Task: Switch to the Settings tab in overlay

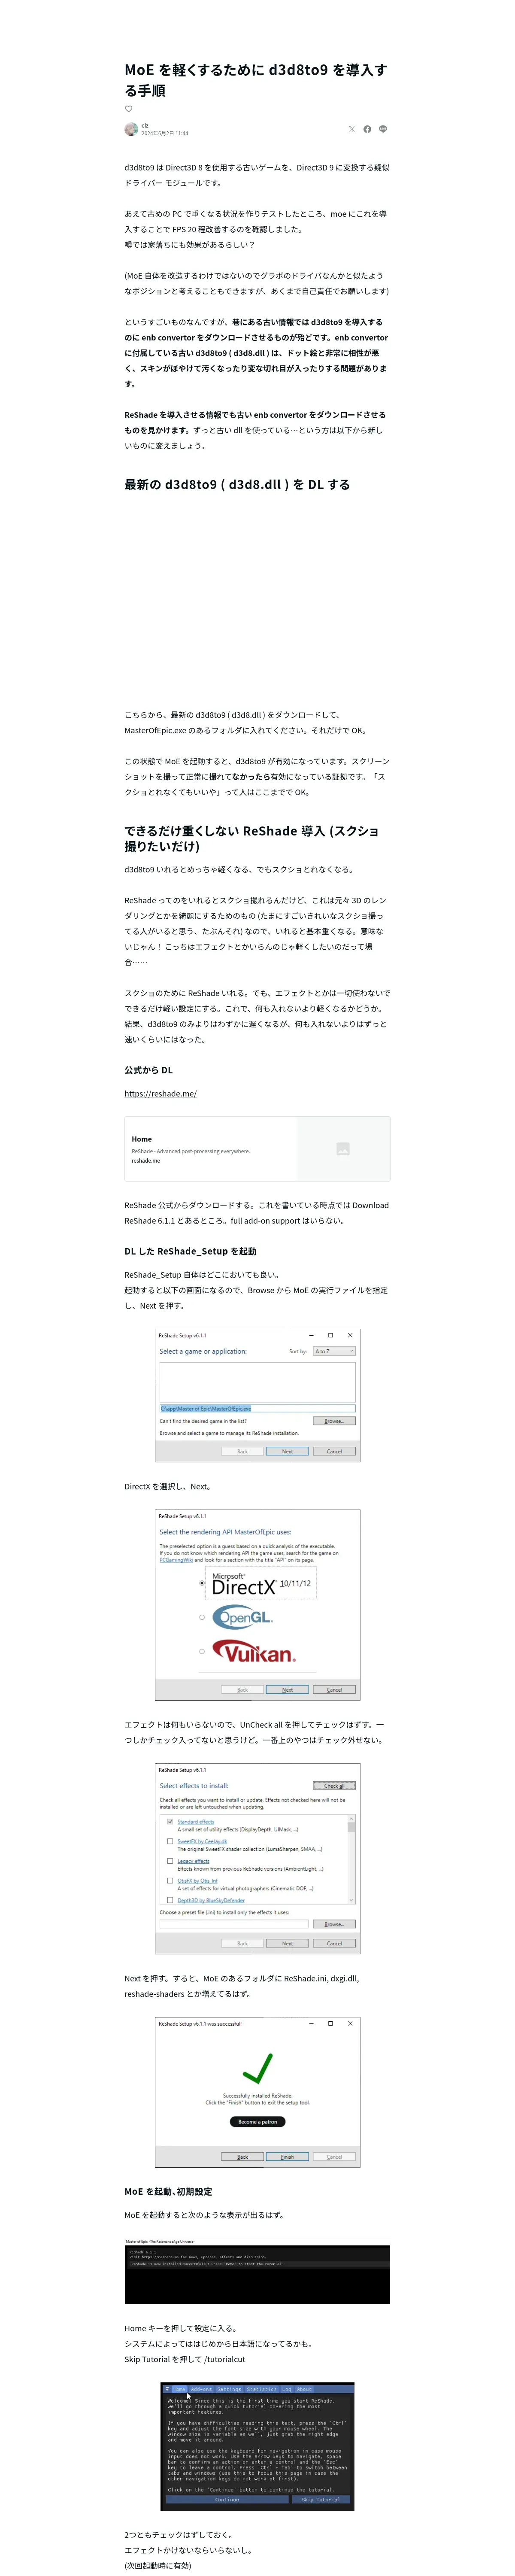Action: (229, 2390)
